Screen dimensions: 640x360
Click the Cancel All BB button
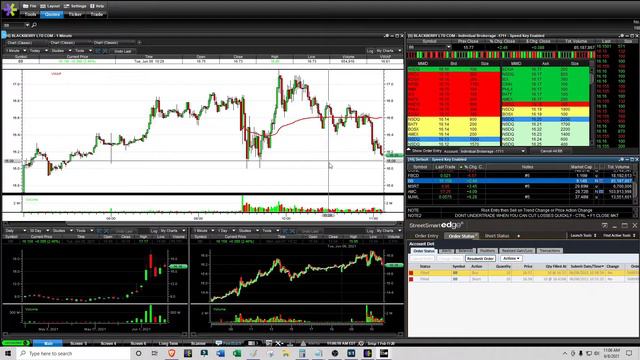point(551,151)
